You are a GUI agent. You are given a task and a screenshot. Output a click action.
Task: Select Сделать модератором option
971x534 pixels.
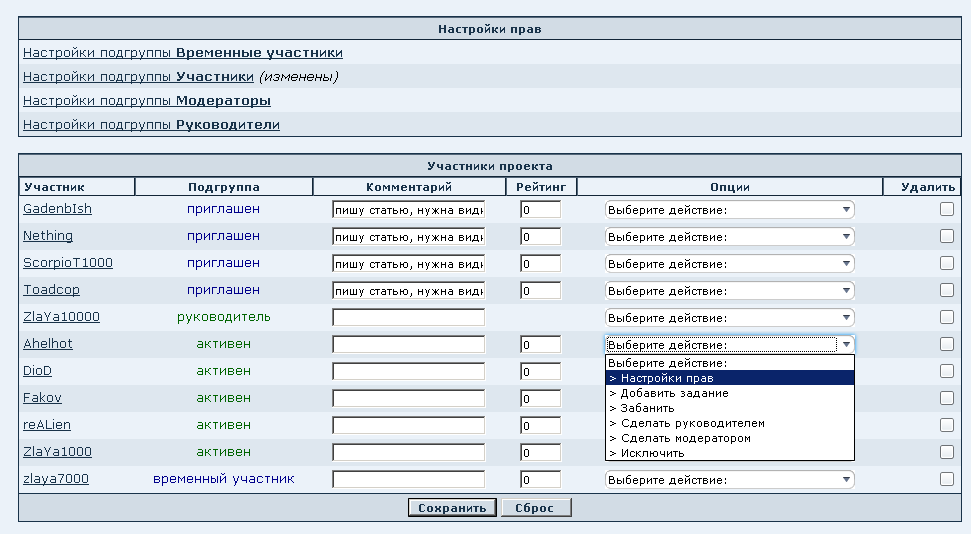[x=729, y=438]
